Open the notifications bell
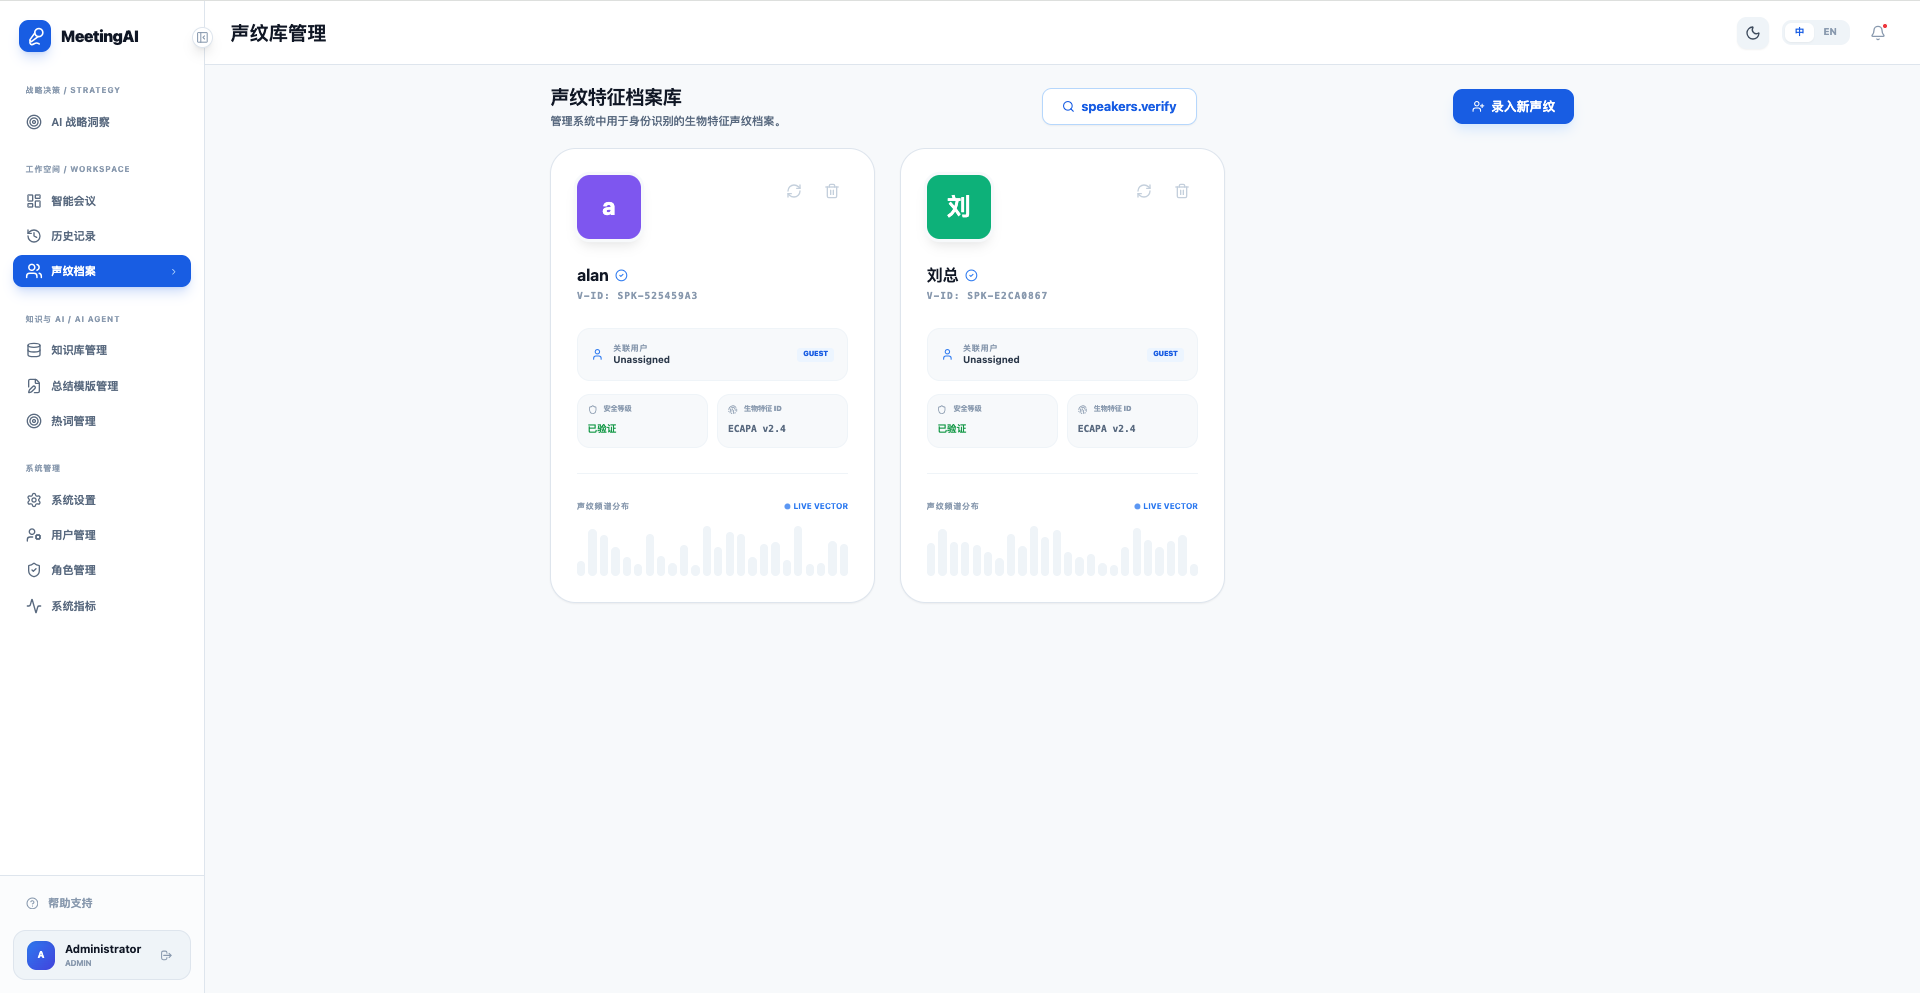The height and width of the screenshot is (993, 1920). (x=1878, y=33)
